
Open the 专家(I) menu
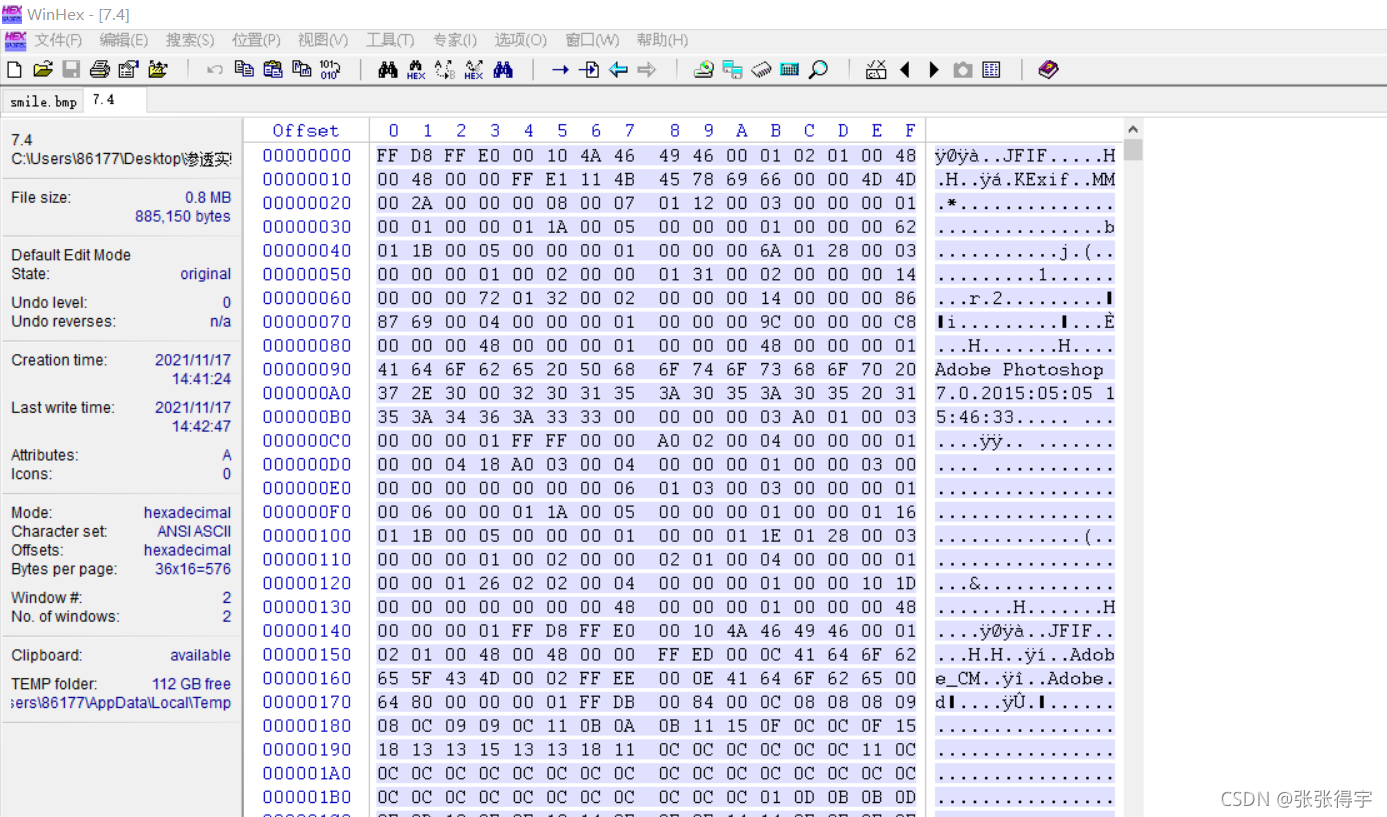pyautogui.click(x=455, y=40)
